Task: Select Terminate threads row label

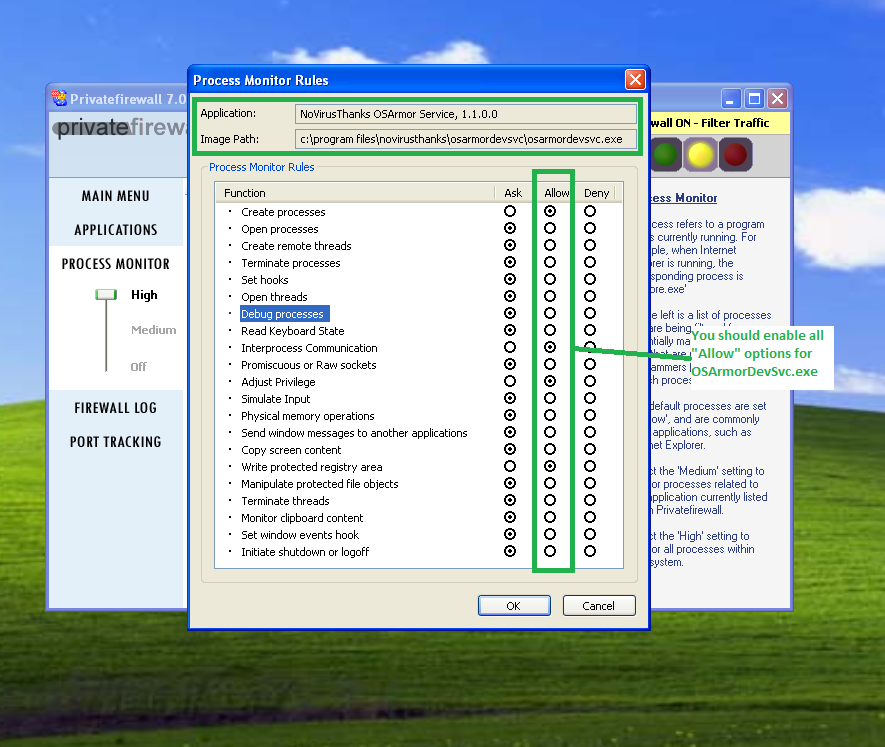Action: click(x=285, y=501)
